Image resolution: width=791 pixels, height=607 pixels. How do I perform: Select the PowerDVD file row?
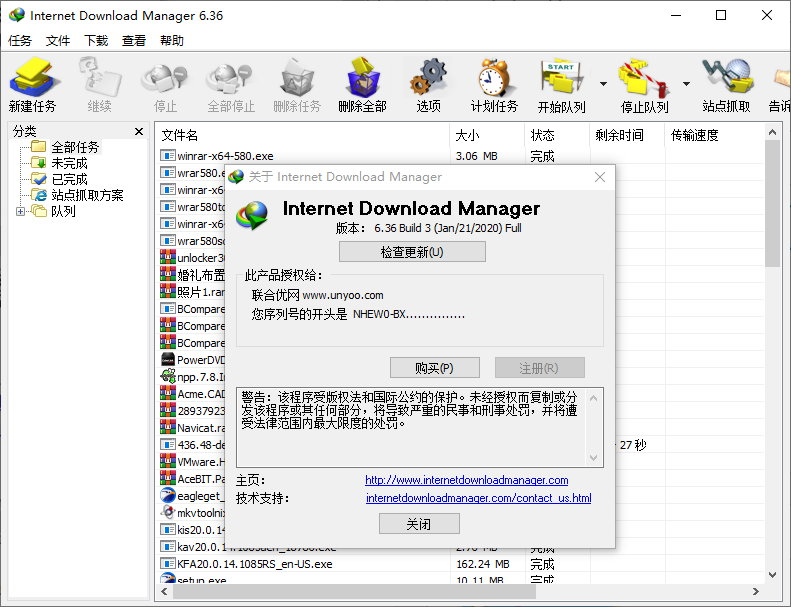192,360
